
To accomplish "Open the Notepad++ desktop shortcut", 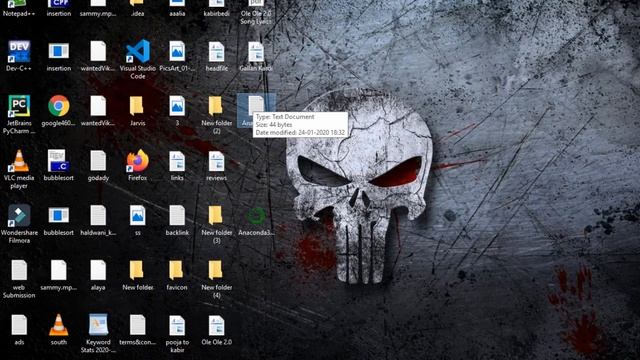I will (19, 8).
